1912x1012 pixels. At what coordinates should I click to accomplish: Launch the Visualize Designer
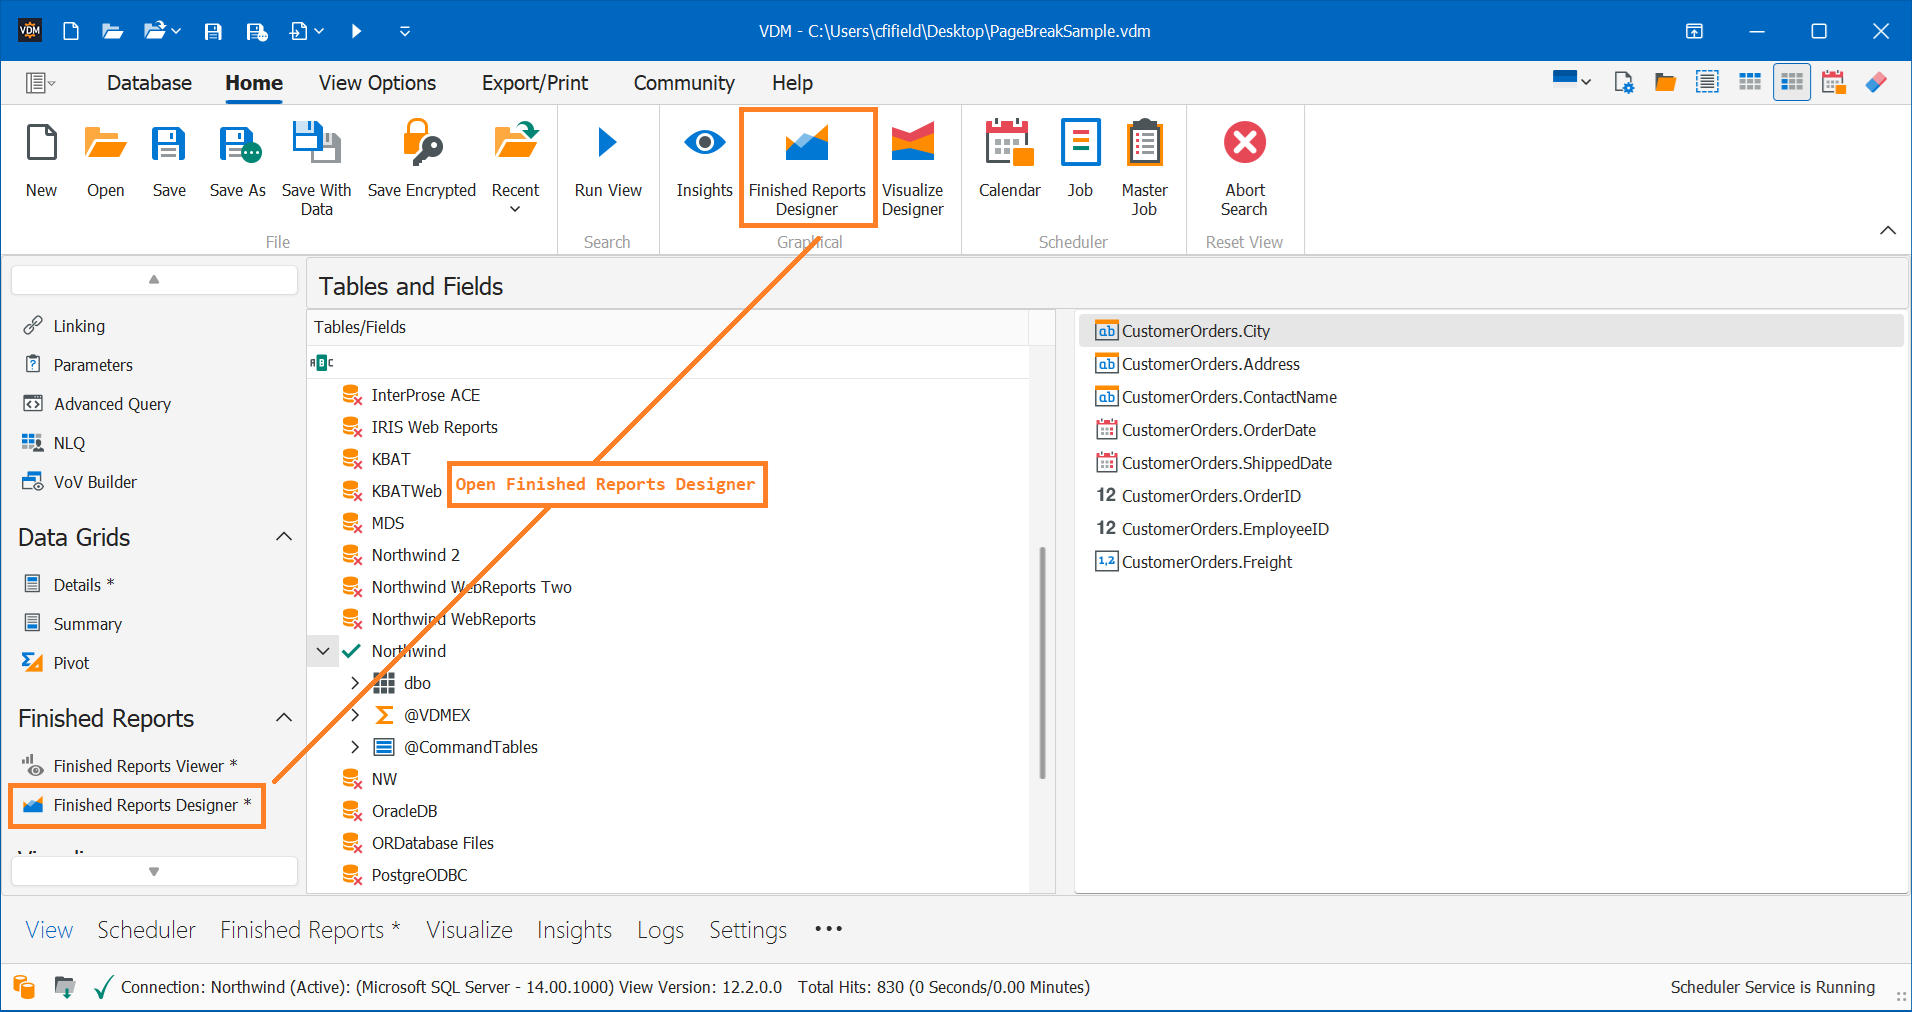[x=912, y=167]
